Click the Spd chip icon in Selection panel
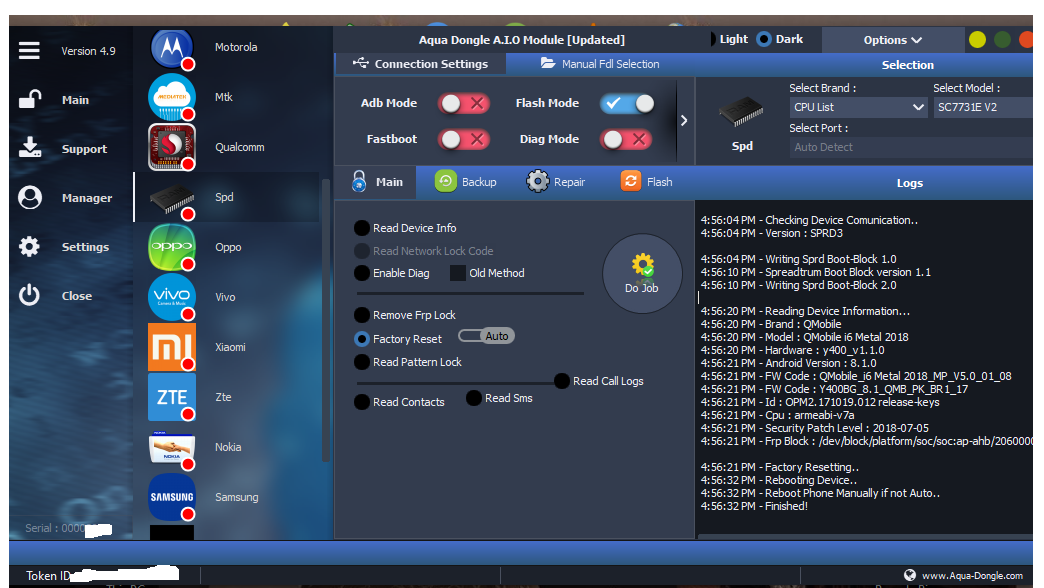The height and width of the screenshot is (588, 1044). [x=741, y=111]
